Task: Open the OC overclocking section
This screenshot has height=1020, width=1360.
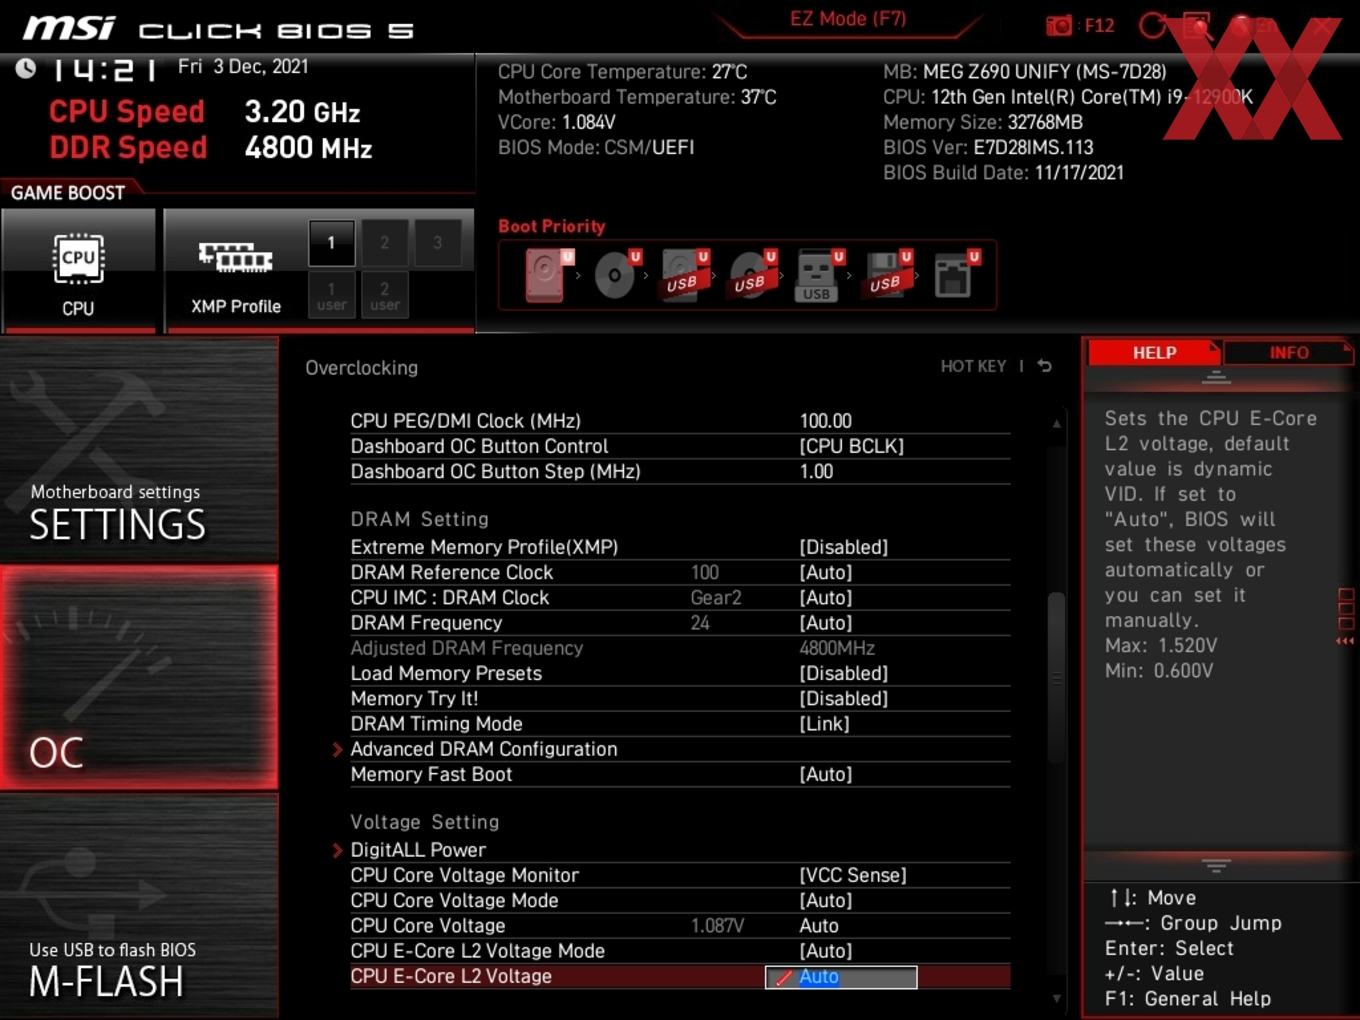Action: [139, 678]
